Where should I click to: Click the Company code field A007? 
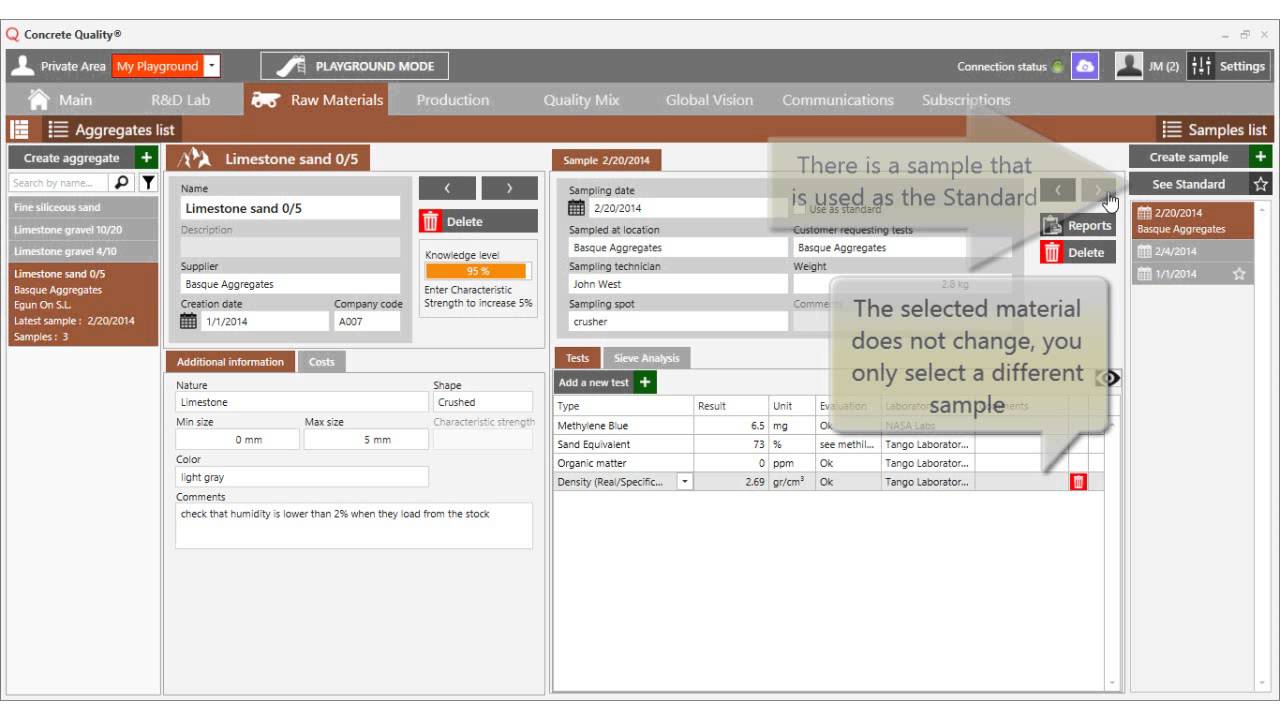(x=368, y=321)
